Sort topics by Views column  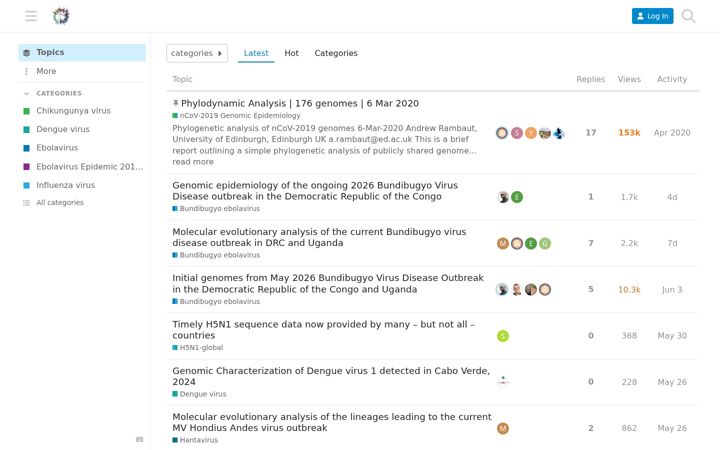click(629, 79)
